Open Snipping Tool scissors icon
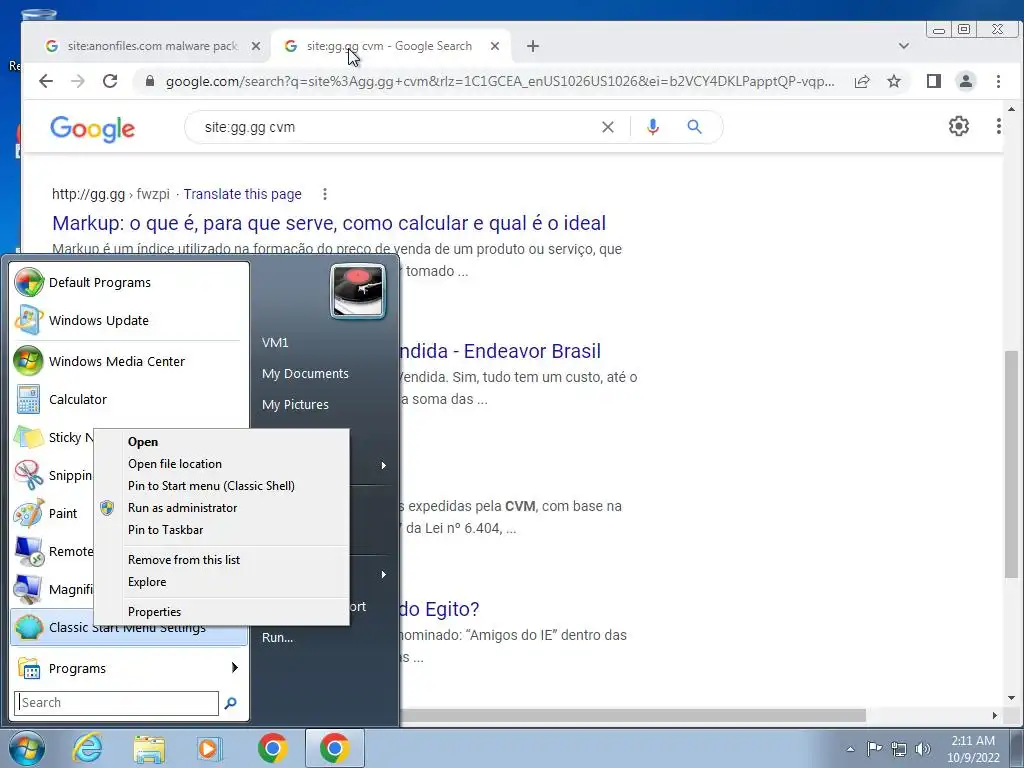The image size is (1024, 768). coord(28,475)
